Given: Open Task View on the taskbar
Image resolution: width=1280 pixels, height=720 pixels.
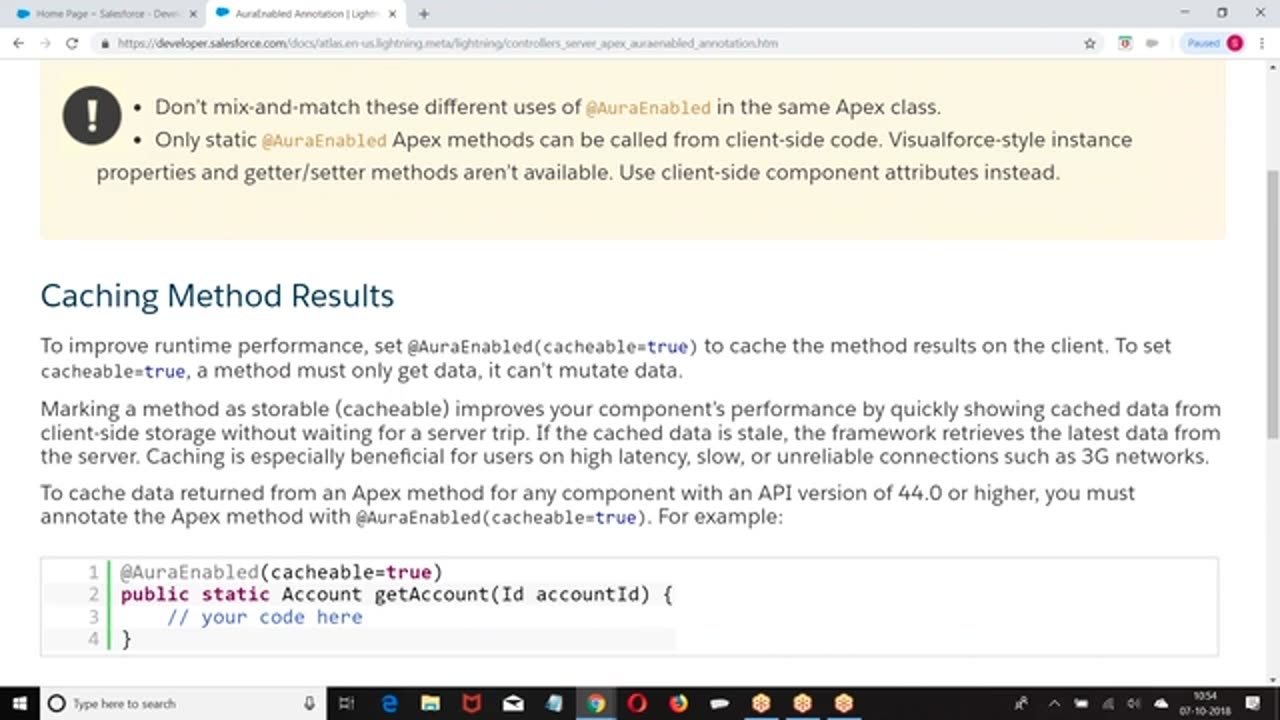Looking at the screenshot, I should (346, 703).
